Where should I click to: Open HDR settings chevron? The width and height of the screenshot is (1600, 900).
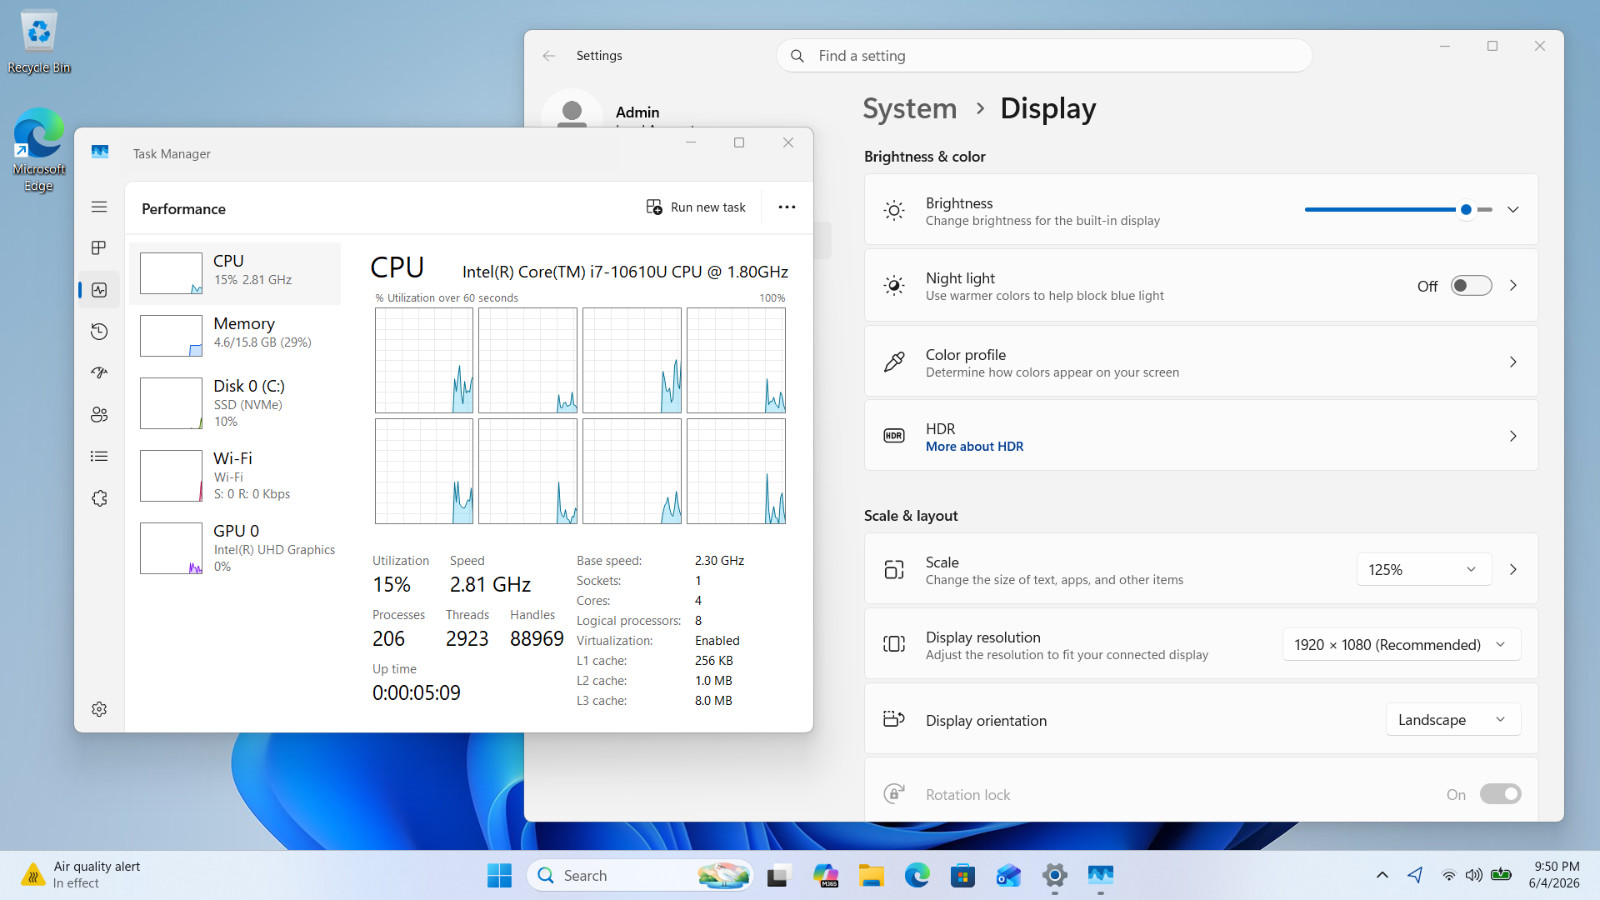click(1513, 436)
